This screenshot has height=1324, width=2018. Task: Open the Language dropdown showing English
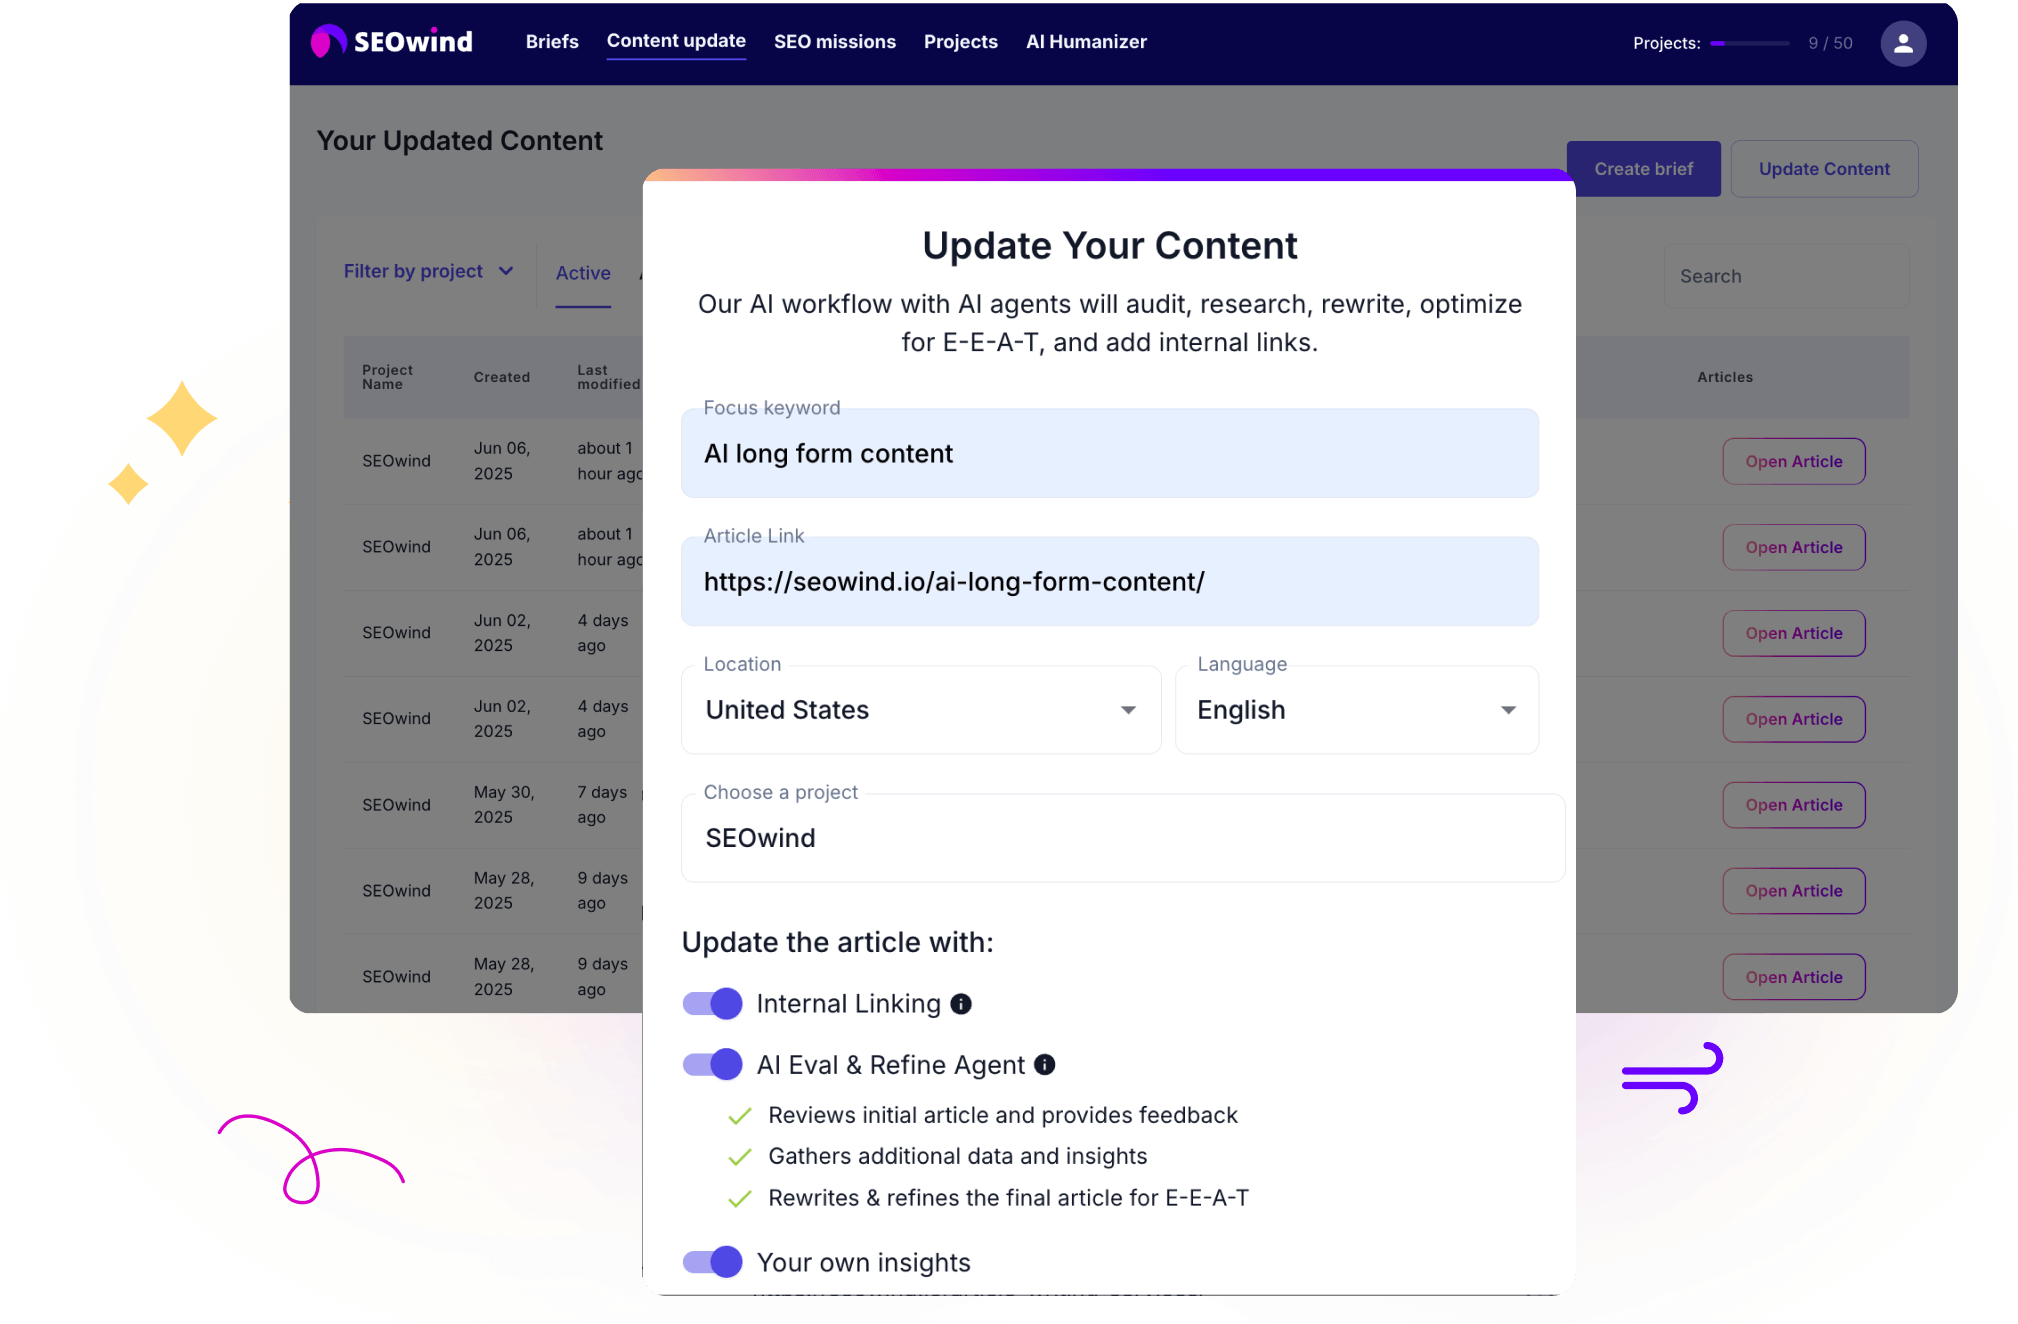[x=1356, y=710]
